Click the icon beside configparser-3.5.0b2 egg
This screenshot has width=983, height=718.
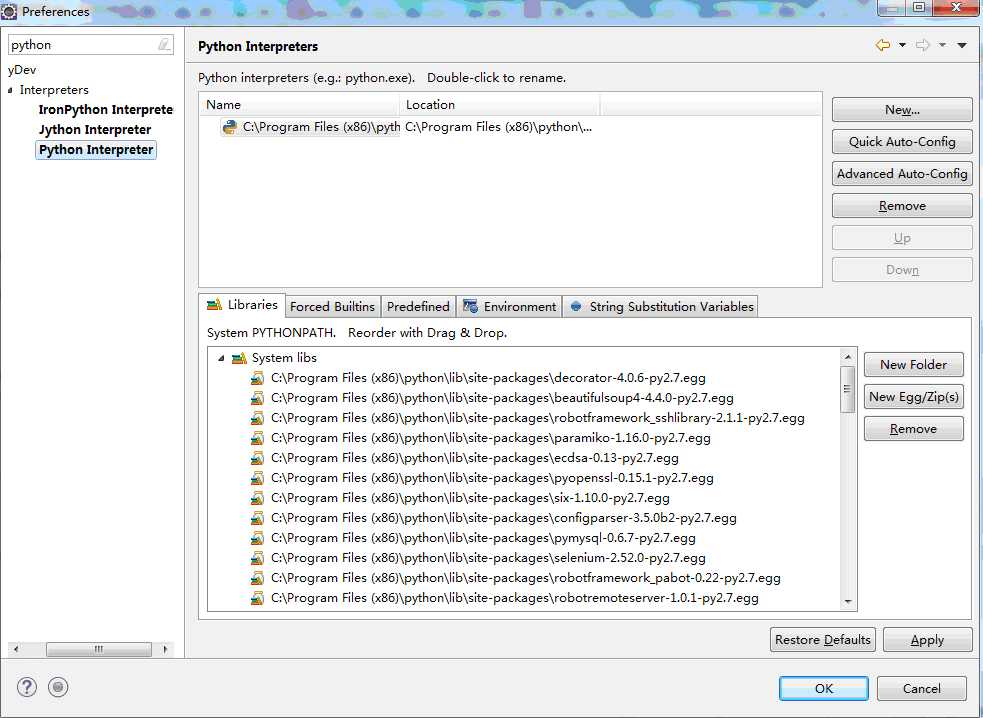pyautogui.click(x=257, y=519)
